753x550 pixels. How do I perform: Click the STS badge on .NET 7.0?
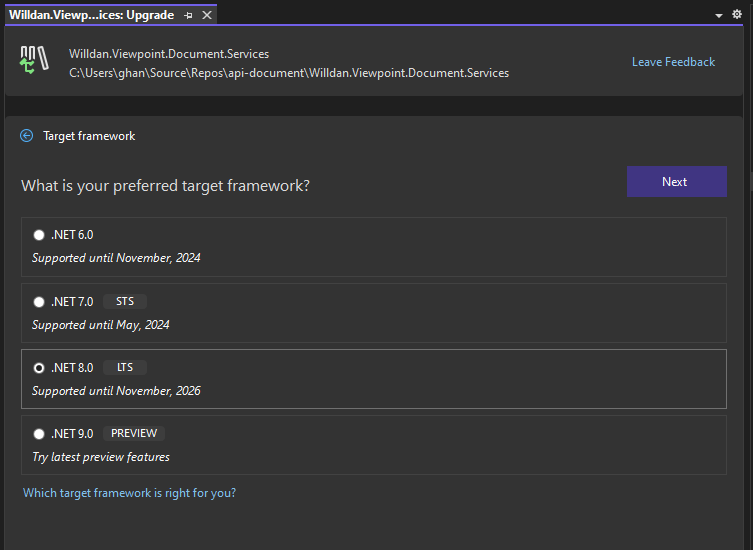[125, 301]
